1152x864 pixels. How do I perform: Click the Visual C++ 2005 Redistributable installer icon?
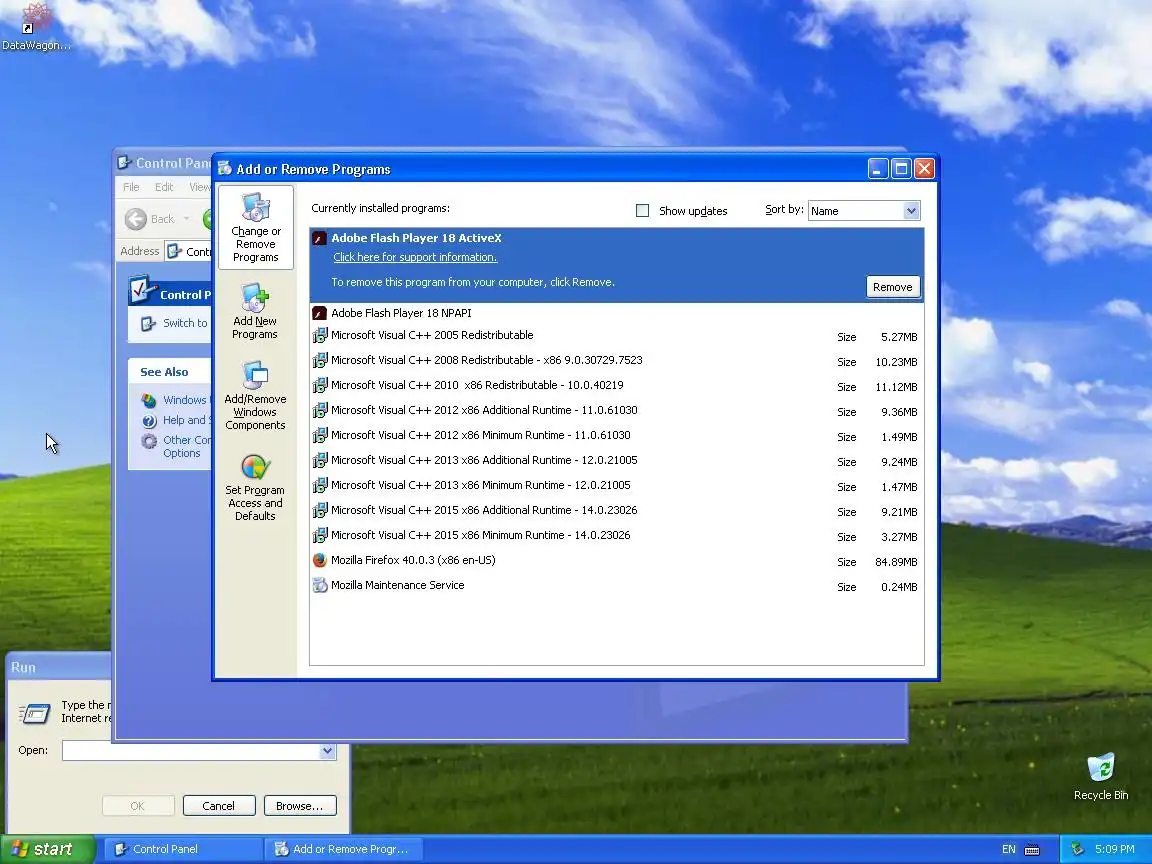coord(320,336)
